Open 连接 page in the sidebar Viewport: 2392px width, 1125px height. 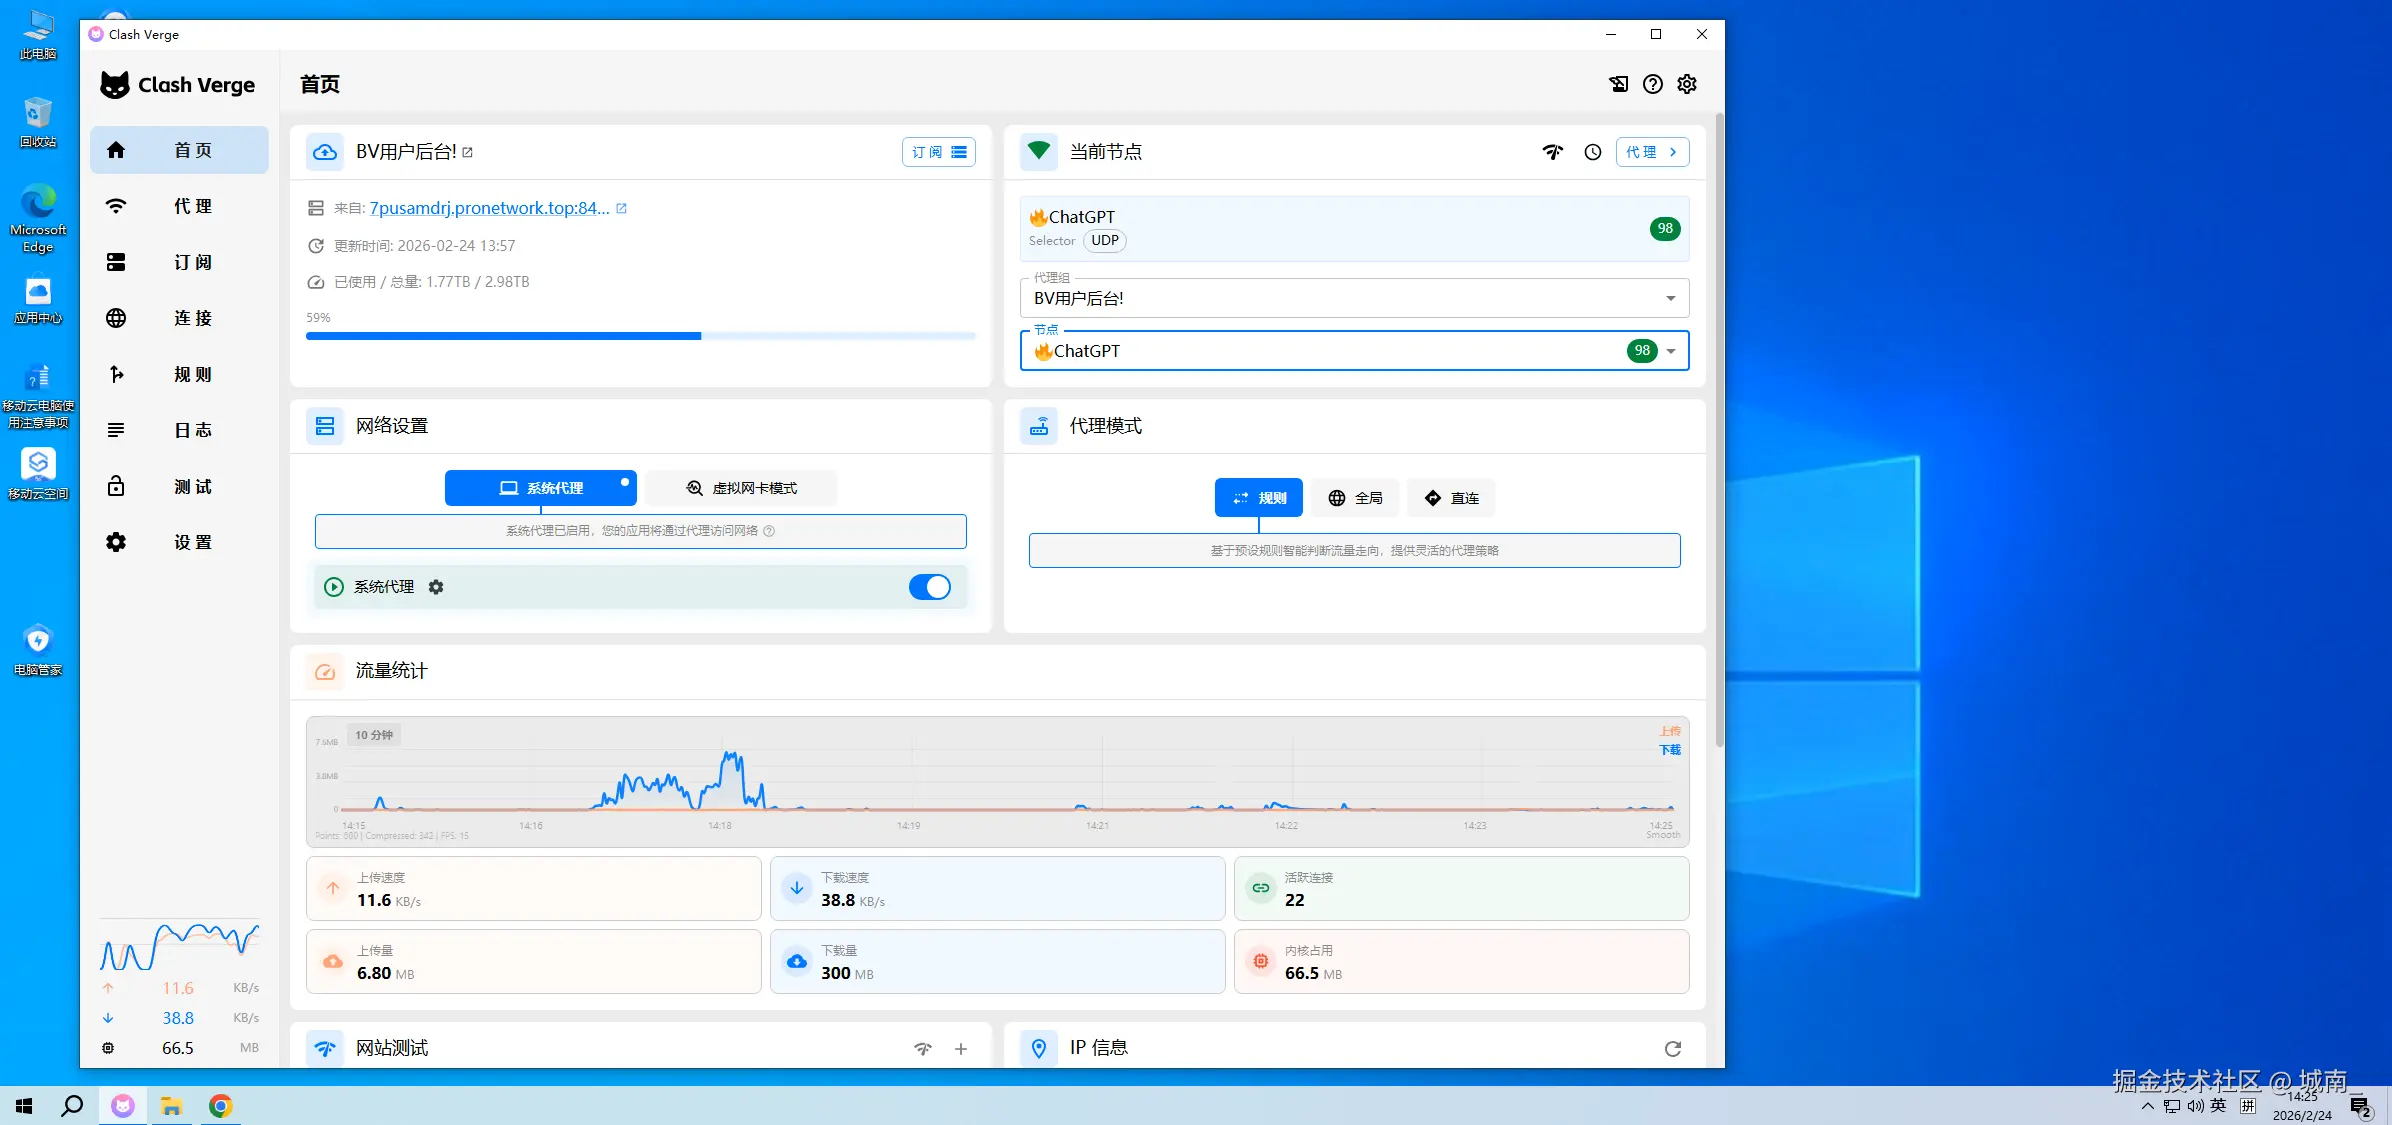coord(178,318)
